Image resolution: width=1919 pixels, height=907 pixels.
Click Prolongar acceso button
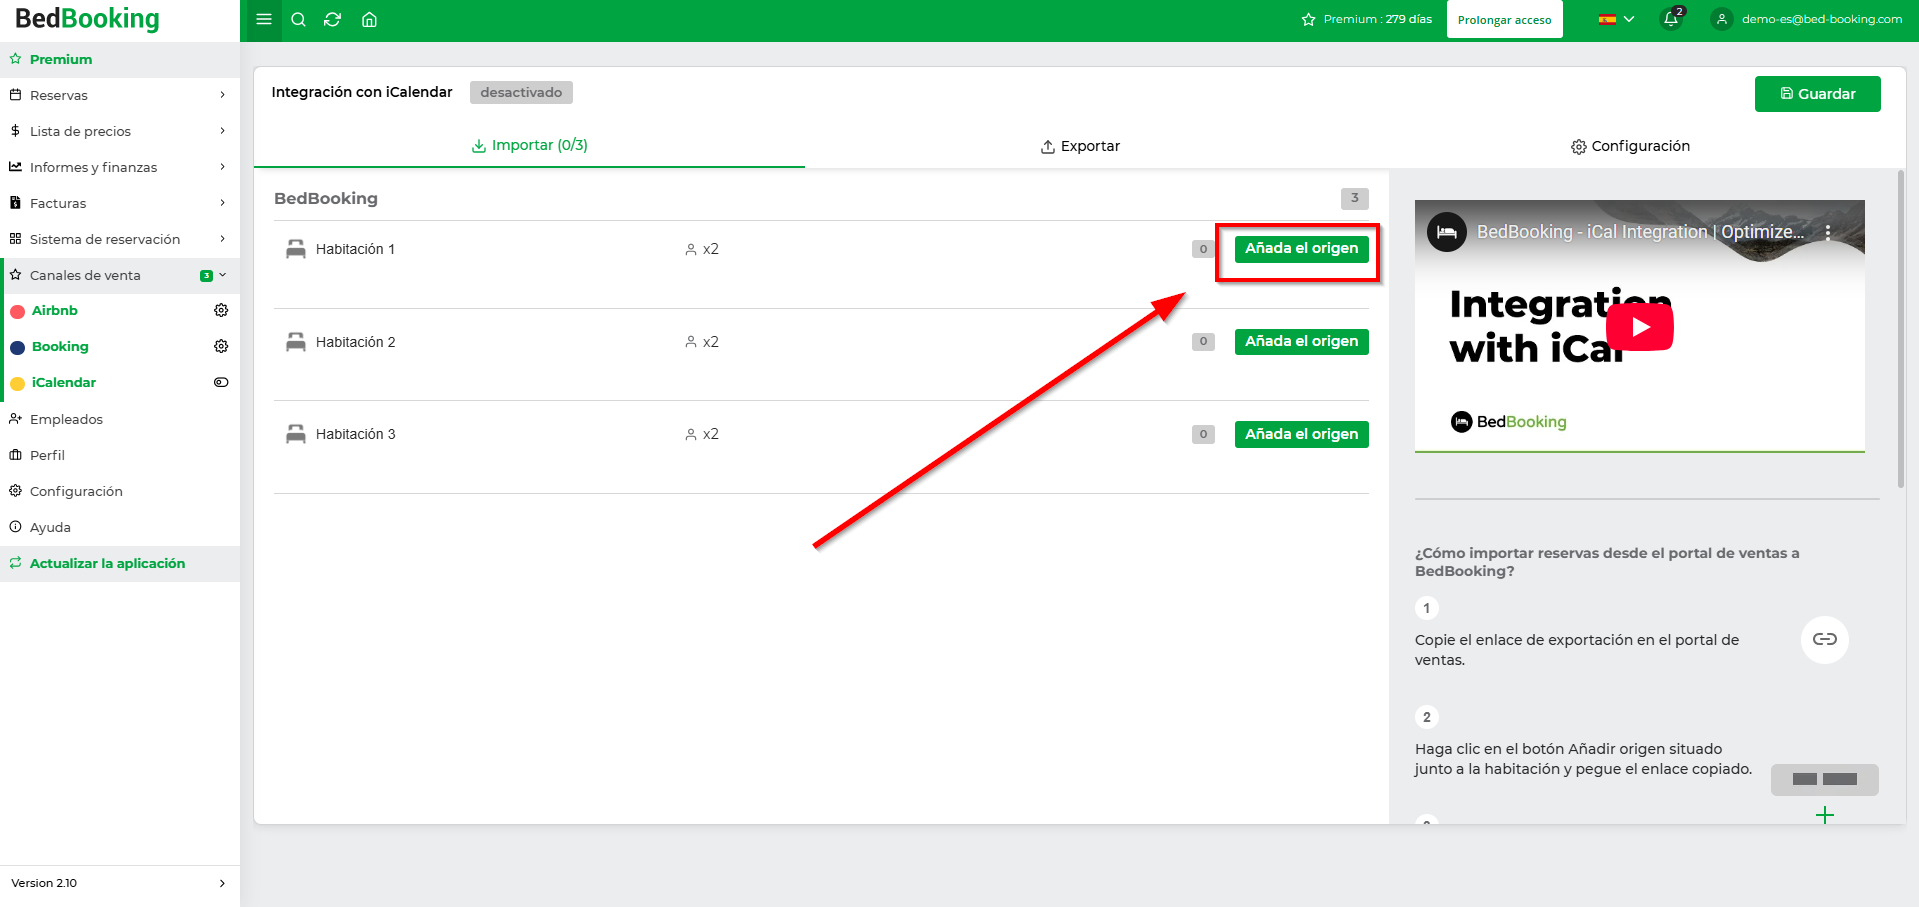click(1504, 20)
